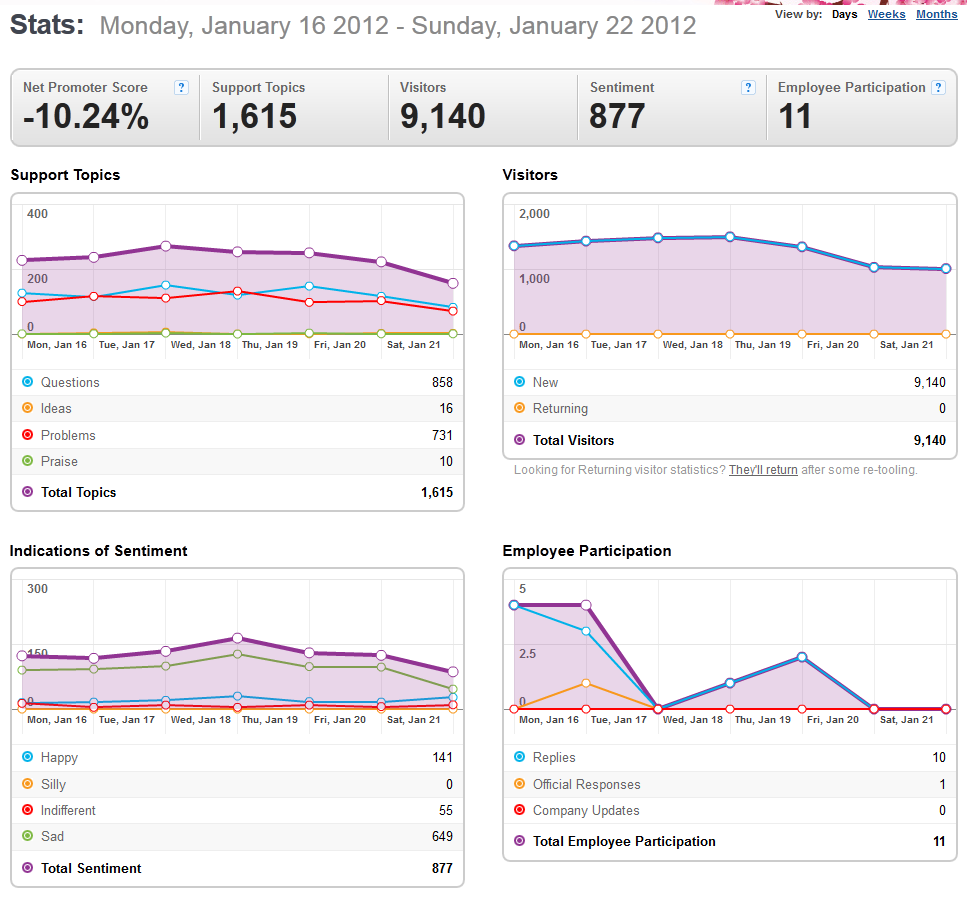Open the Employee Participation help icon

point(938,88)
